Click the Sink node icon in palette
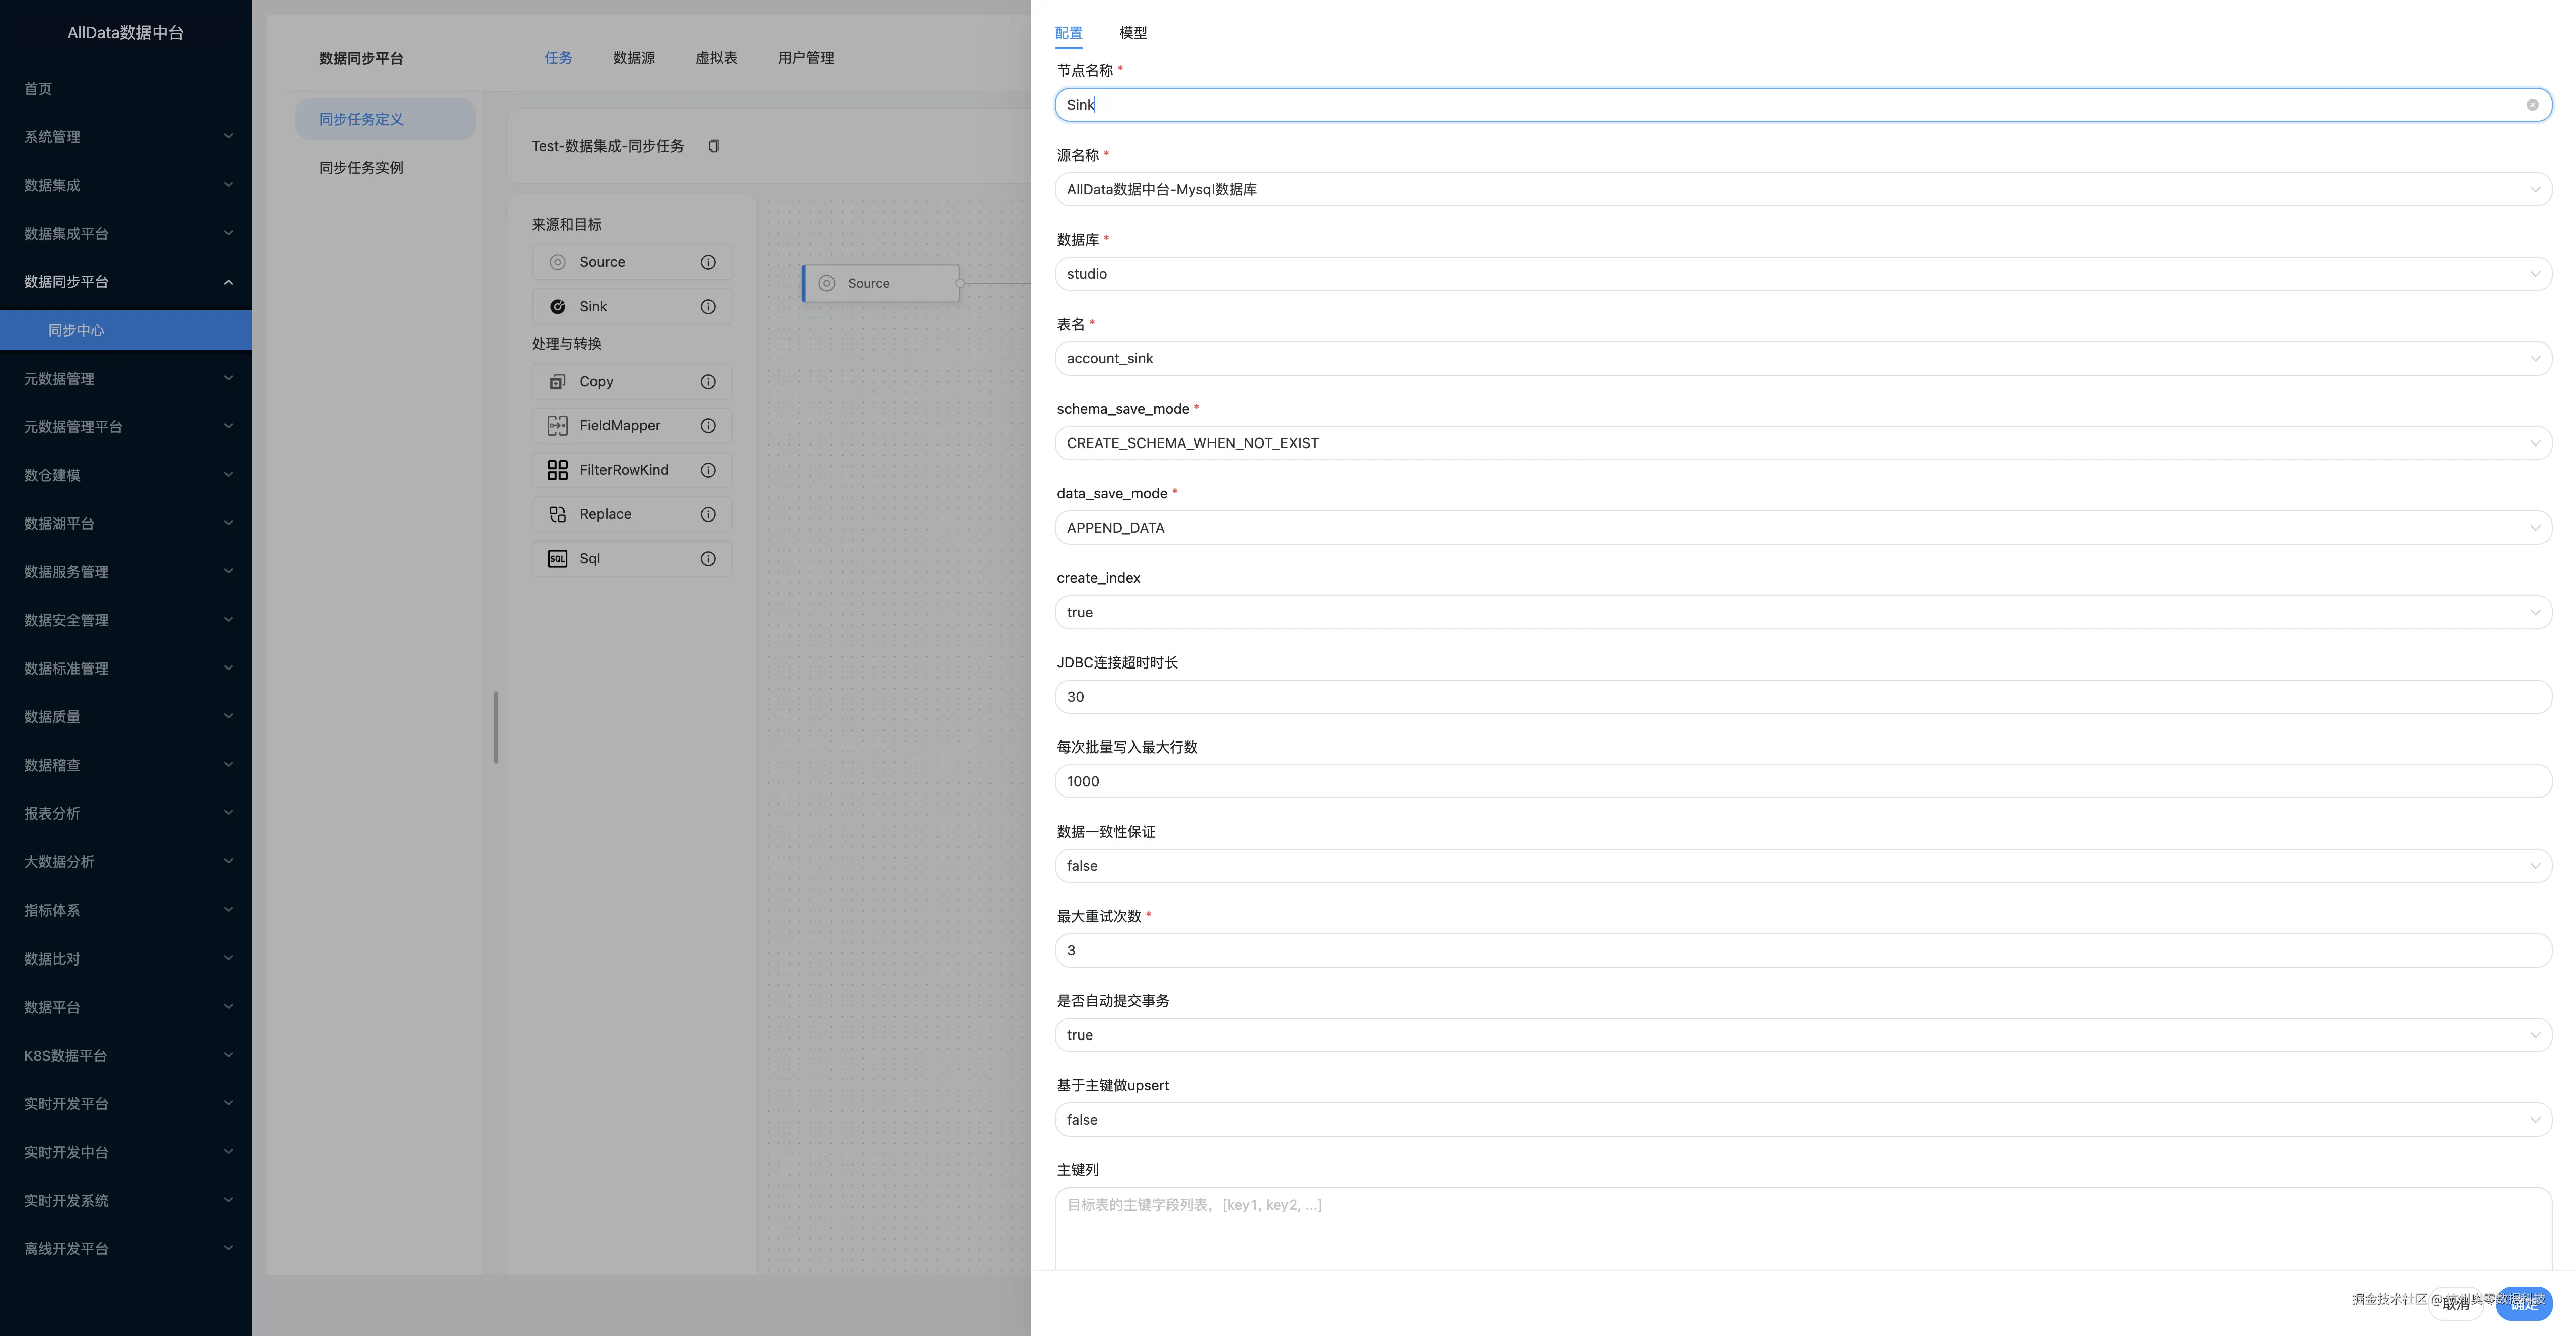 557,306
